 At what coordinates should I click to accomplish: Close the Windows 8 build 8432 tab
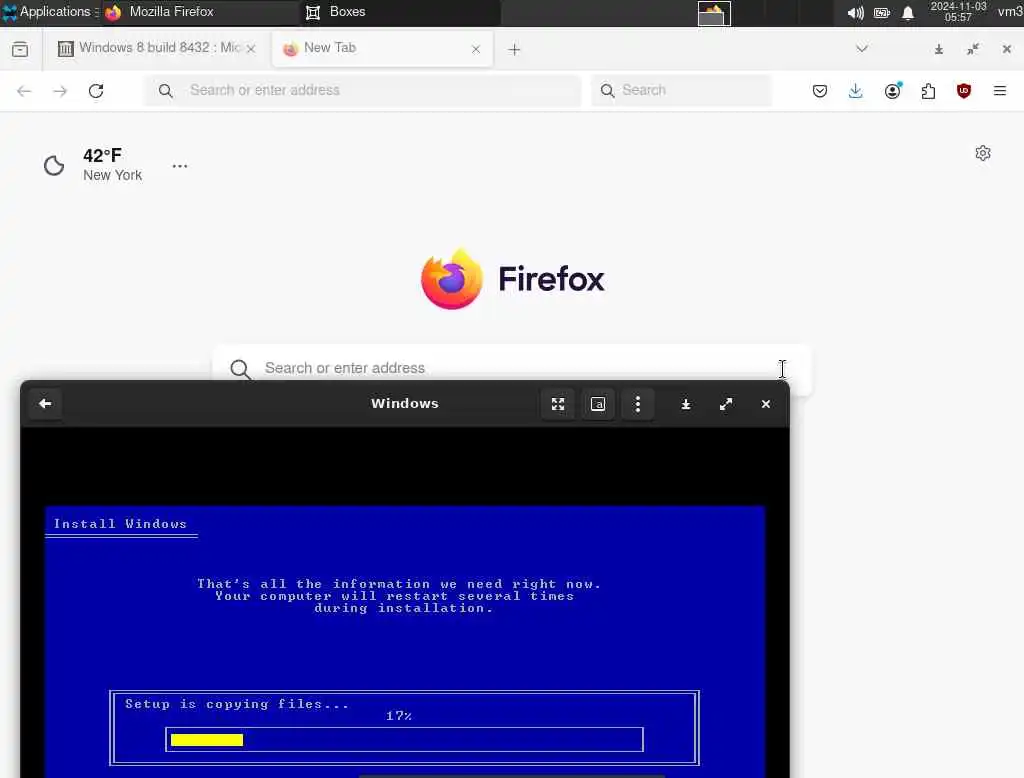click(x=251, y=49)
